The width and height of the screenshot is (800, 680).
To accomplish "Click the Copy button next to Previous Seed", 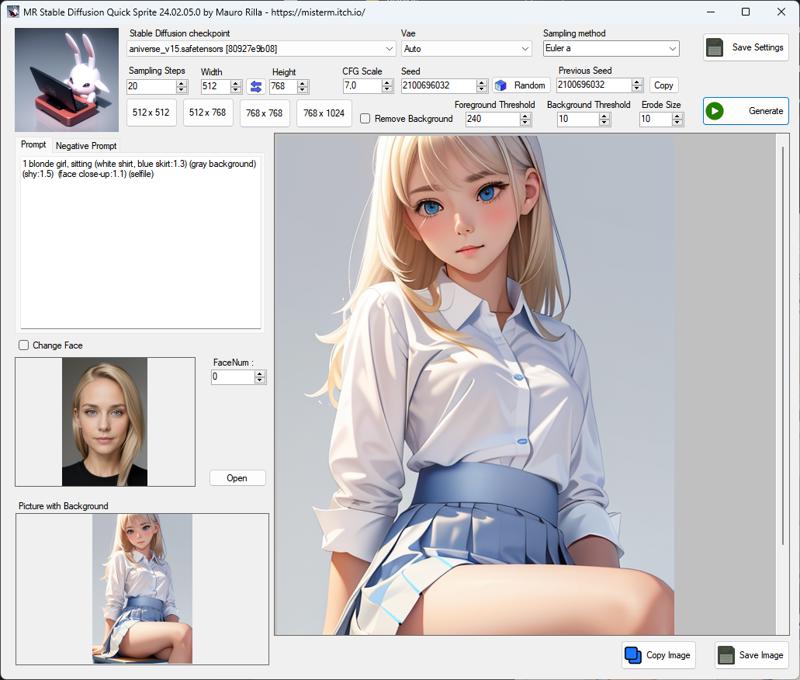I will pyautogui.click(x=664, y=85).
